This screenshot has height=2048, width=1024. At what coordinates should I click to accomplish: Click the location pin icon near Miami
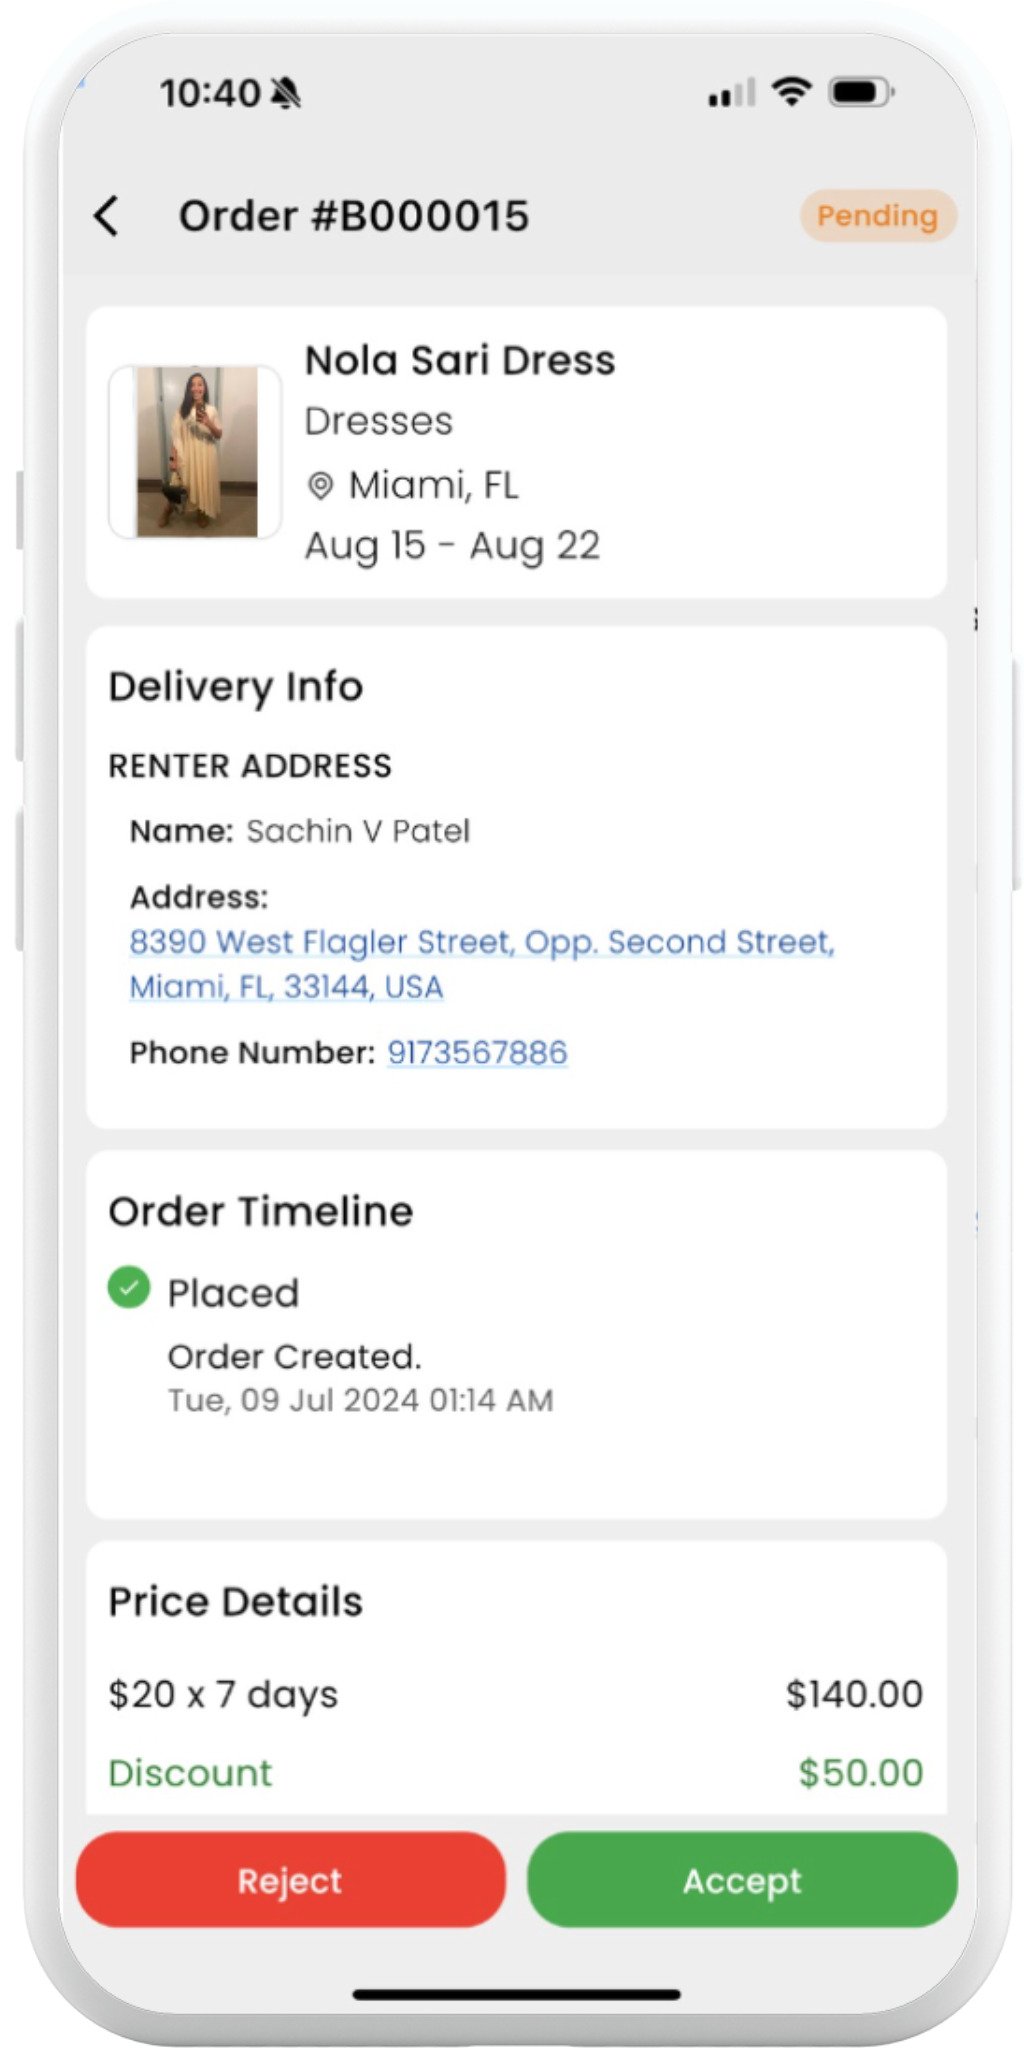[320, 486]
